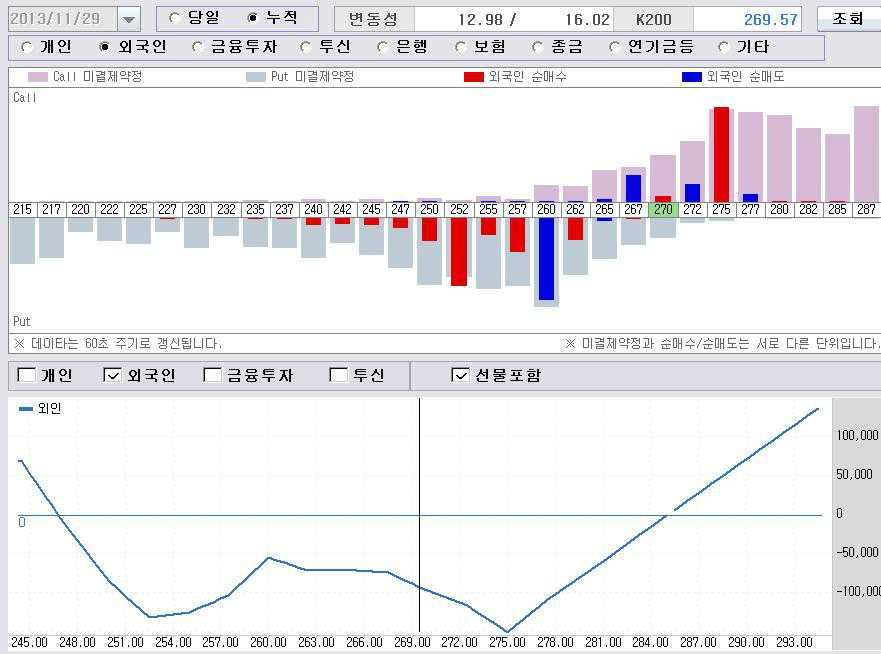Image resolution: width=881 pixels, height=654 pixels.
Task: Choose the 금융투자 radio option
Action: pyautogui.click(x=197, y=47)
